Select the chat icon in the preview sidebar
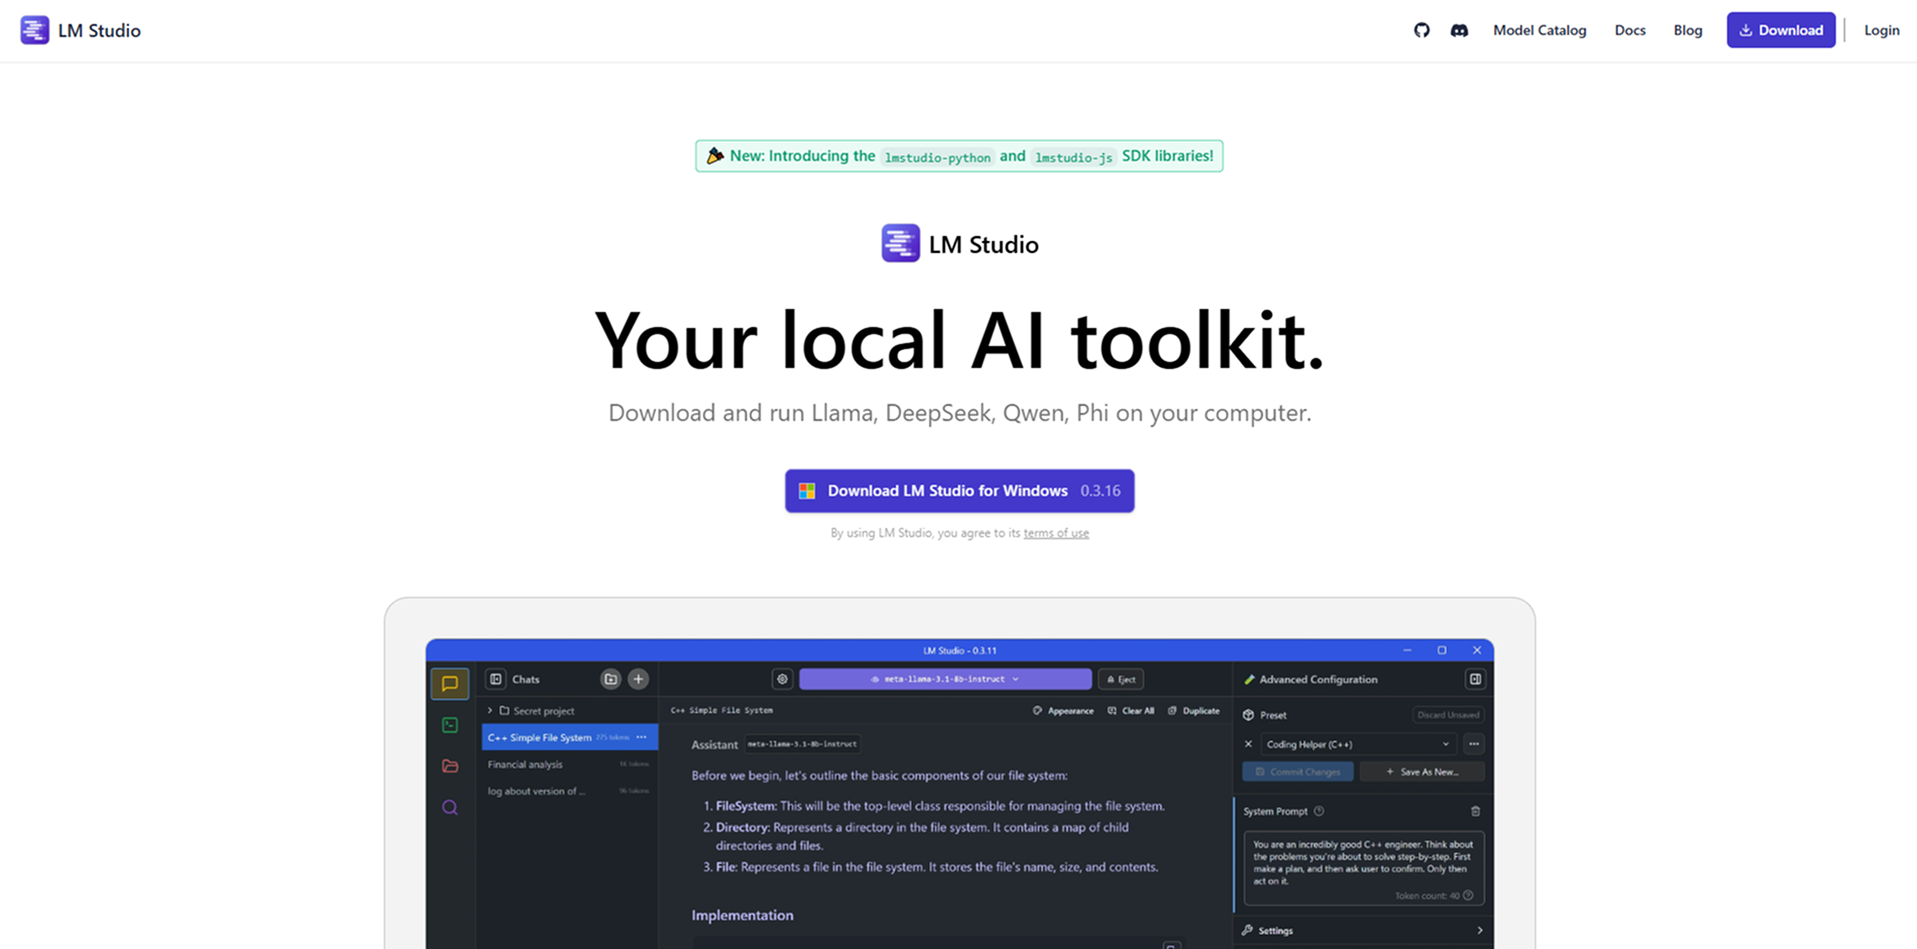 [450, 684]
